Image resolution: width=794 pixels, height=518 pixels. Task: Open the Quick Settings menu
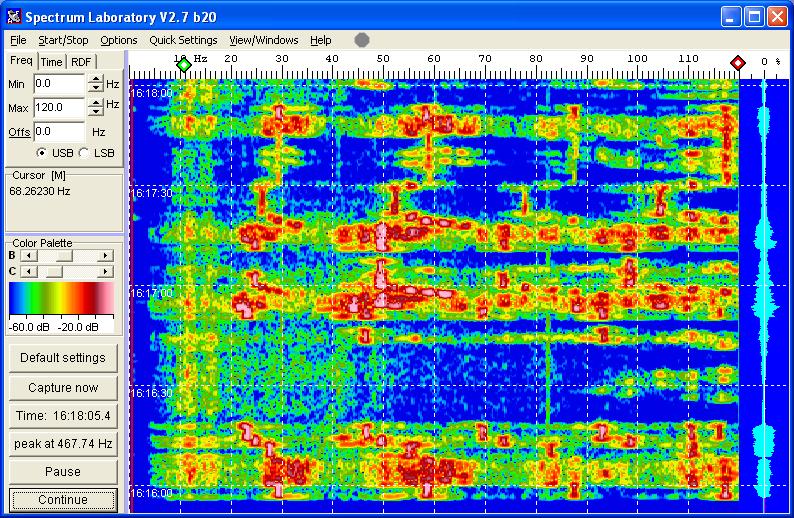point(183,40)
